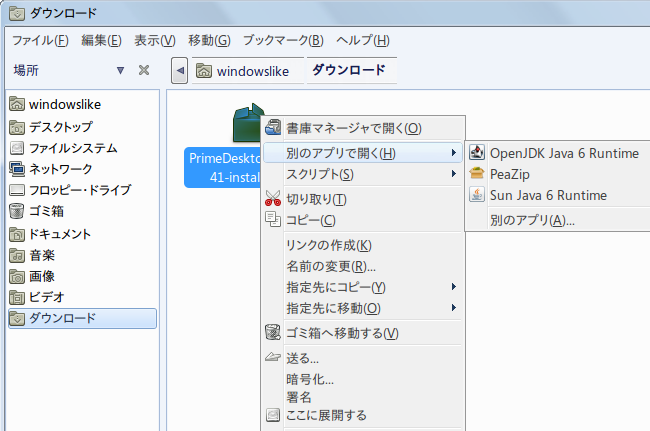Click the windowslike home folder icon in sidebar
The width and height of the screenshot is (650, 431).
[17, 104]
